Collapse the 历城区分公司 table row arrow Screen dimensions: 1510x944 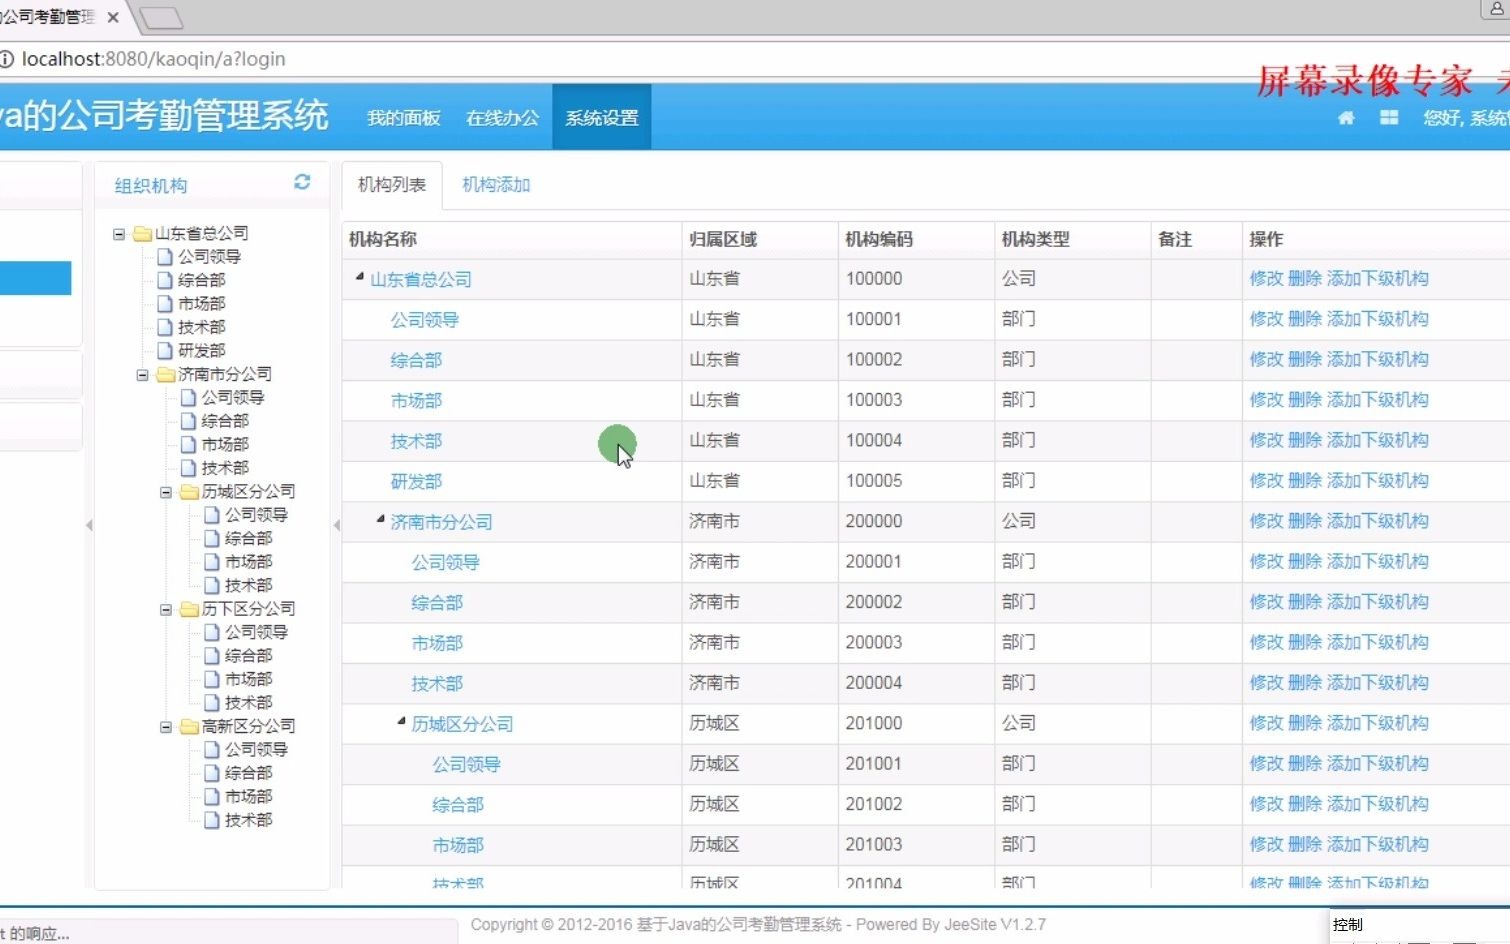(402, 721)
